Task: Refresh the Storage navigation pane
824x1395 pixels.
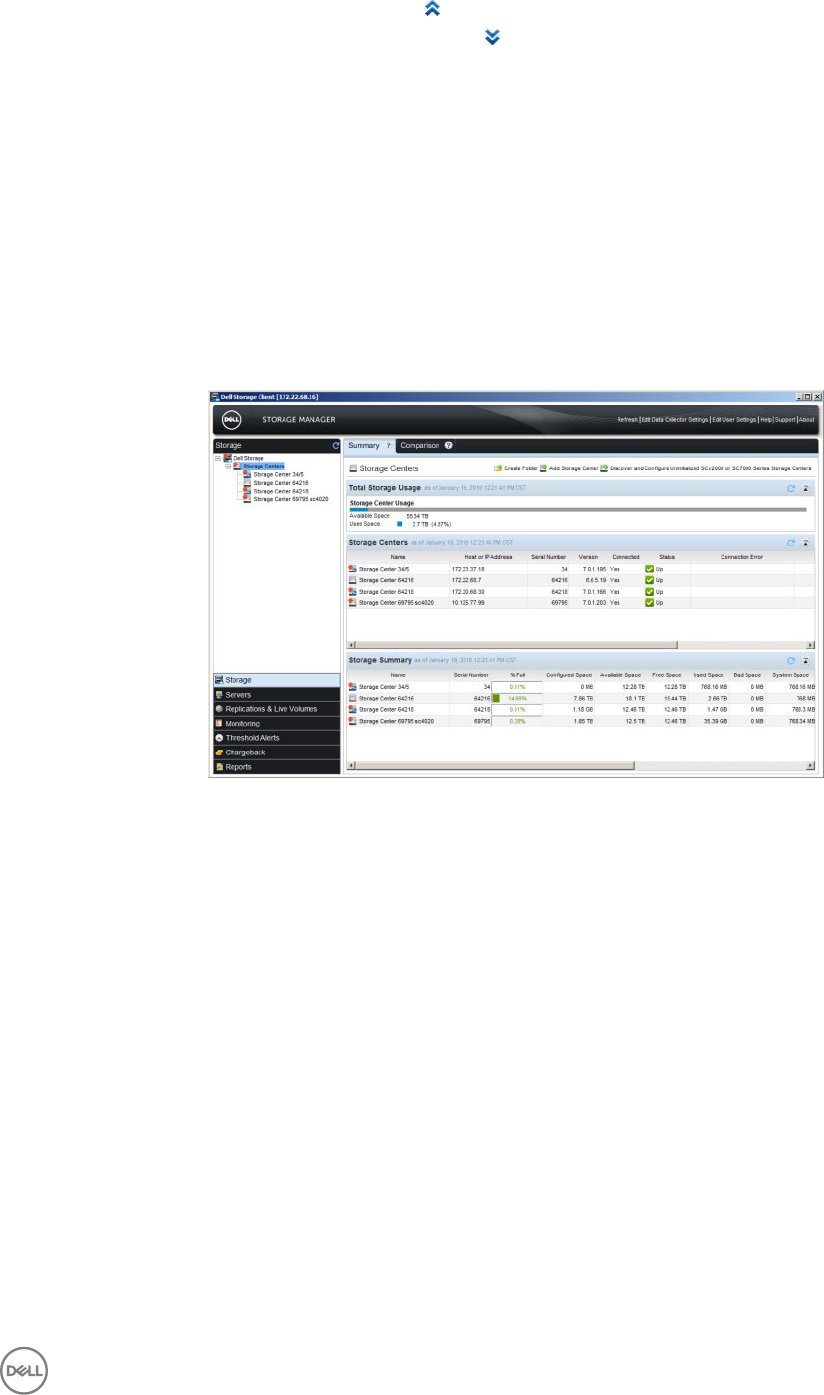Action: (336, 445)
